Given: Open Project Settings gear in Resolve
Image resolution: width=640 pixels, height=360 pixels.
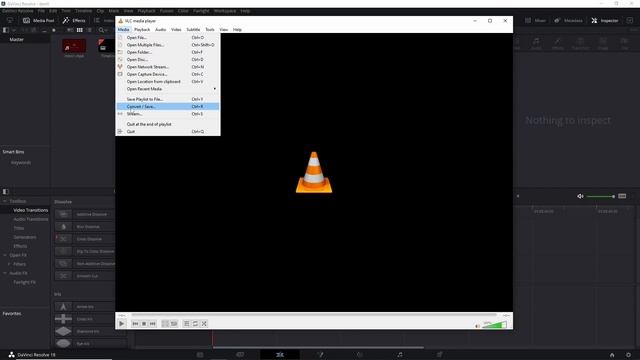Looking at the screenshot, I should 628,355.
